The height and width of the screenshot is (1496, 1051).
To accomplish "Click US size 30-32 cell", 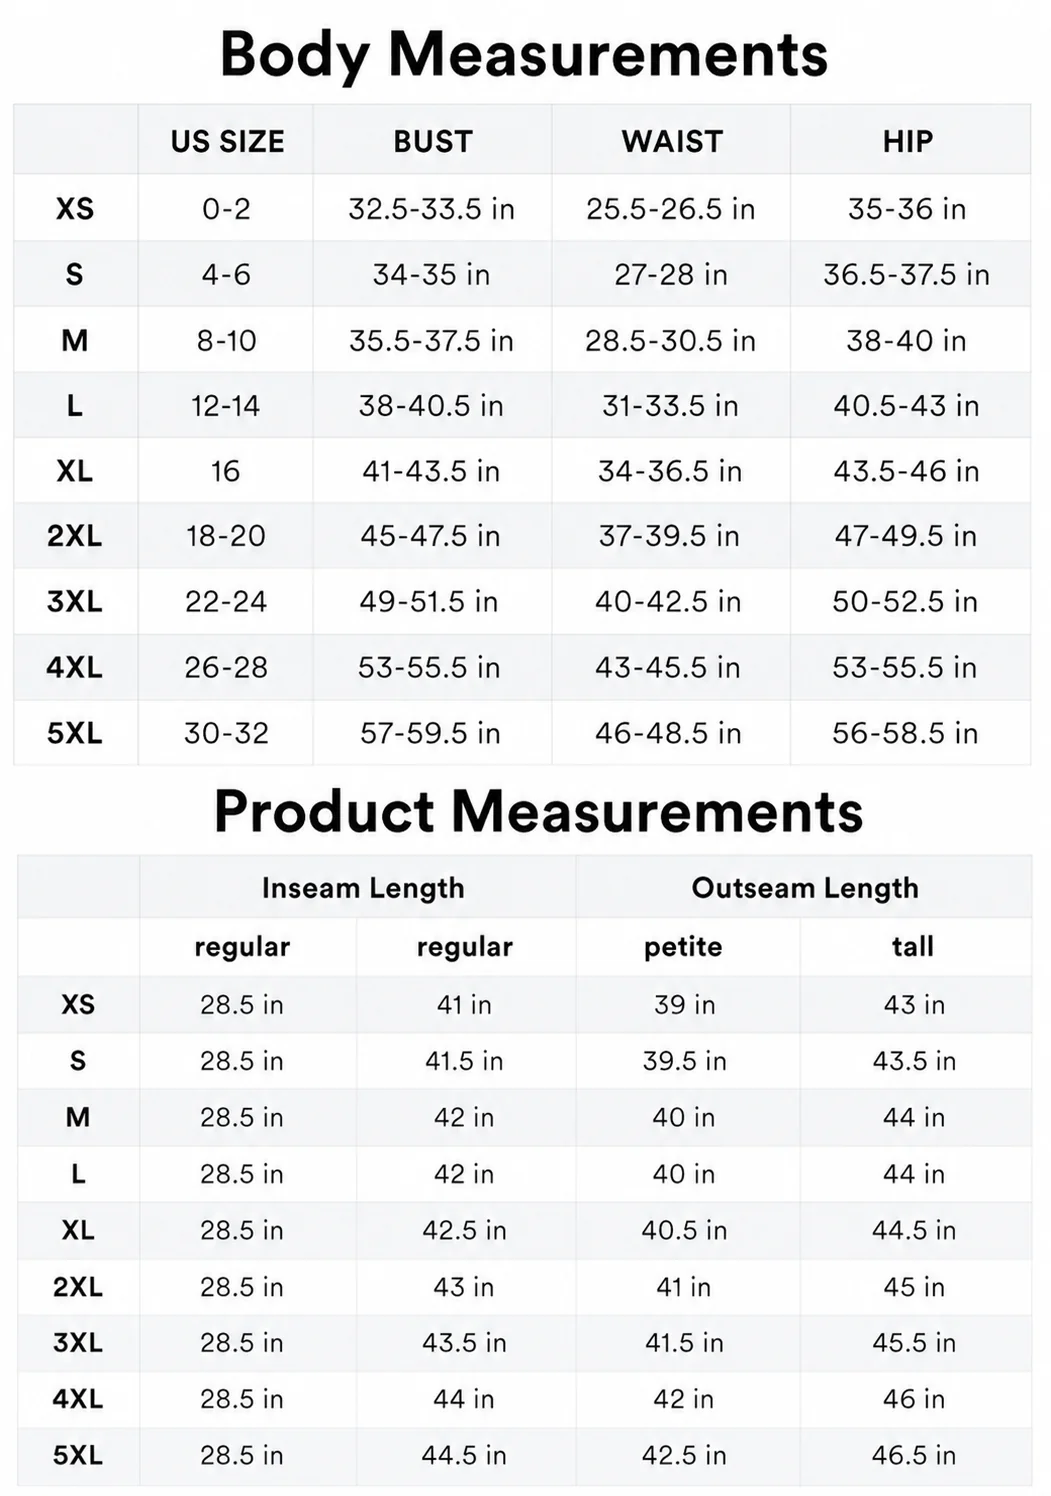I will (x=227, y=733).
